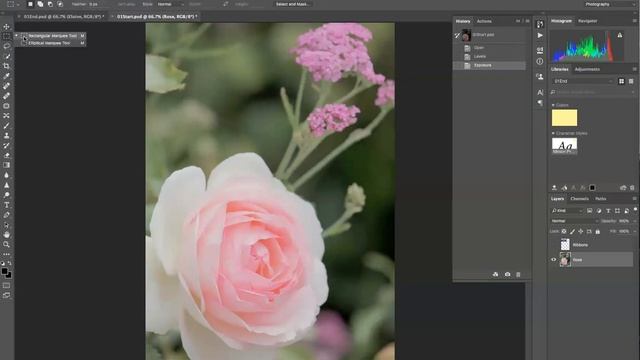
Task: Collapse the Colors section in Libraries
Action: coord(553,105)
